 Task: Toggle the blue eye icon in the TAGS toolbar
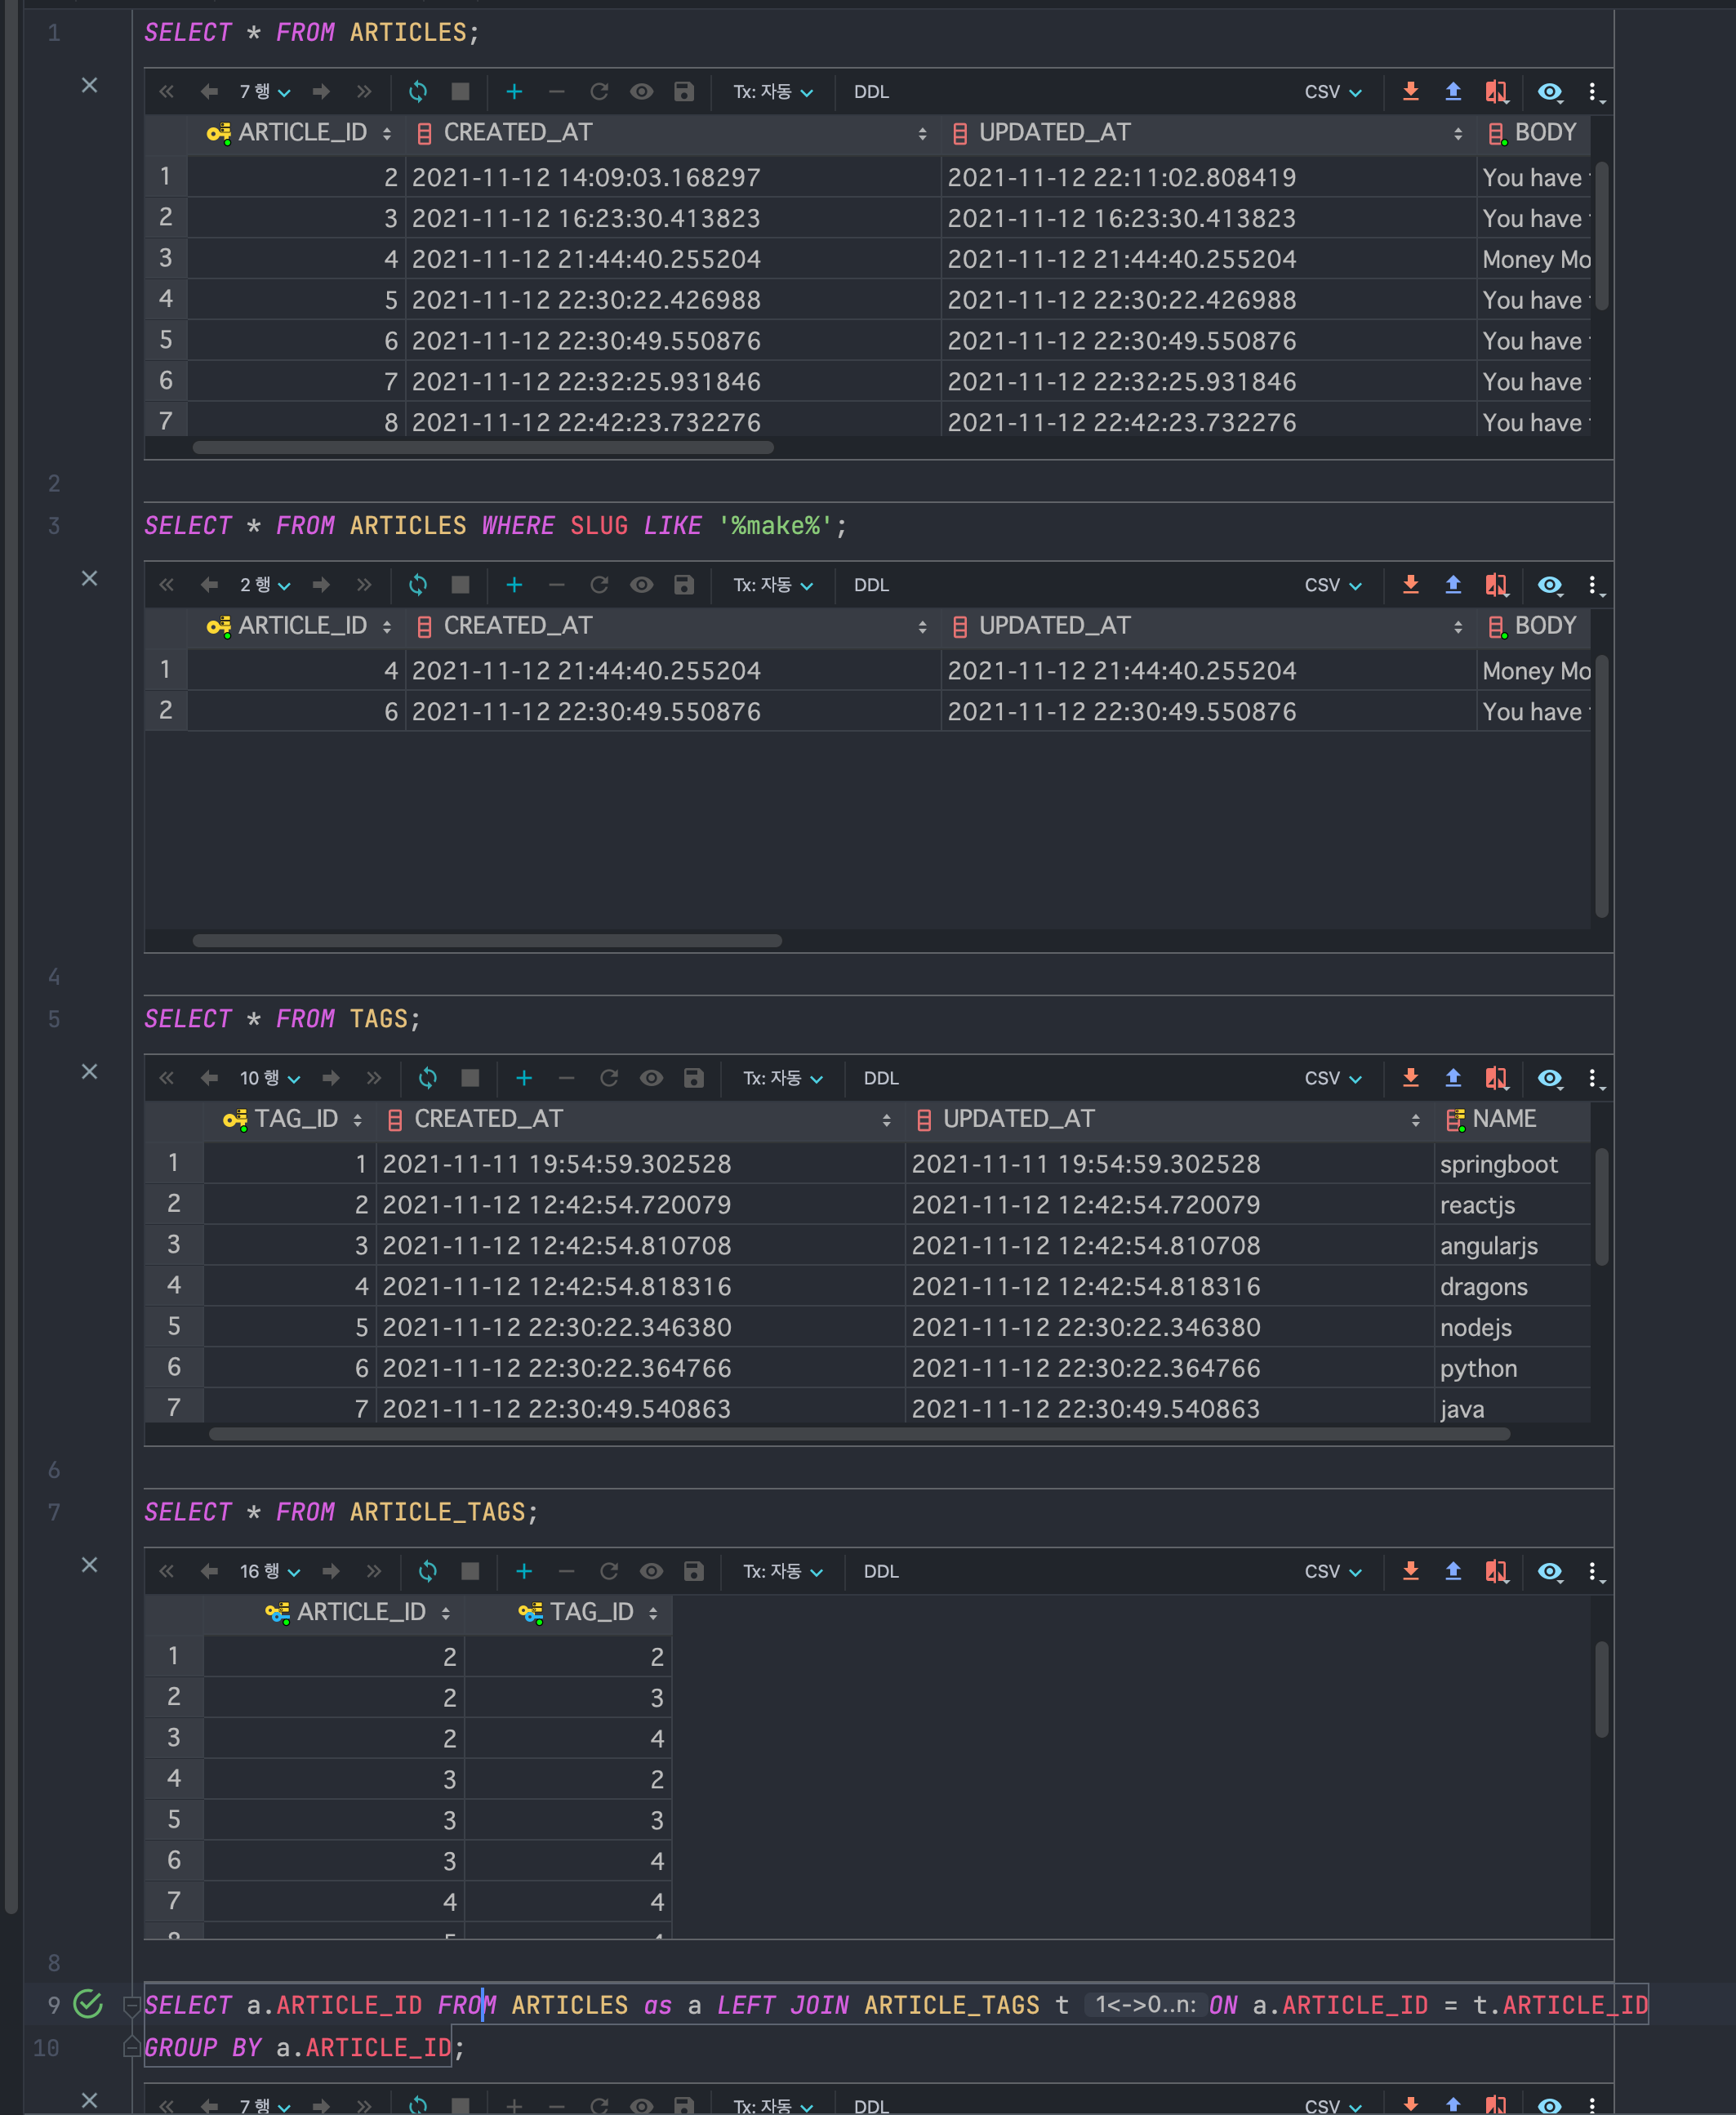[1549, 1078]
